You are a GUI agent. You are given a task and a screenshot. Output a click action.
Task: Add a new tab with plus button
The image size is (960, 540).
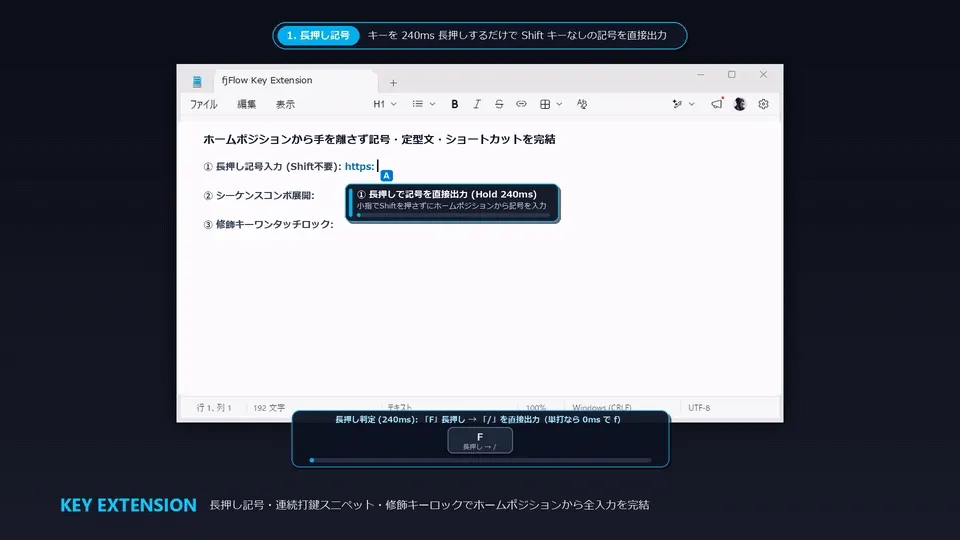(393, 83)
